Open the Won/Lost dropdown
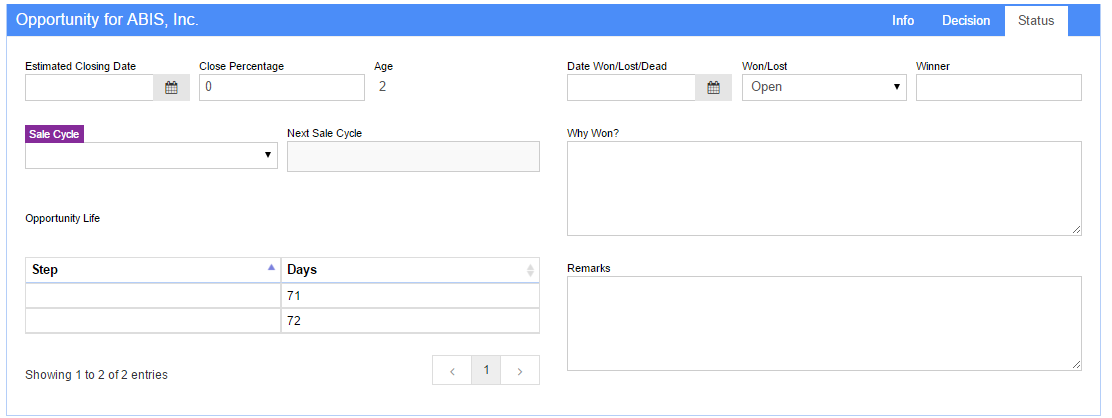Viewport: 1112px width, 418px height. click(x=824, y=88)
